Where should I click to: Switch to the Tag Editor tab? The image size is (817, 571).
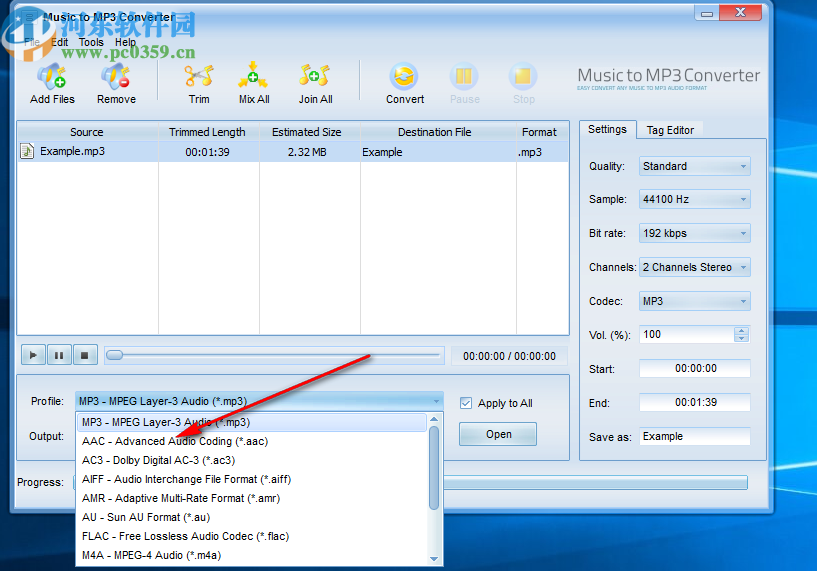pos(670,130)
